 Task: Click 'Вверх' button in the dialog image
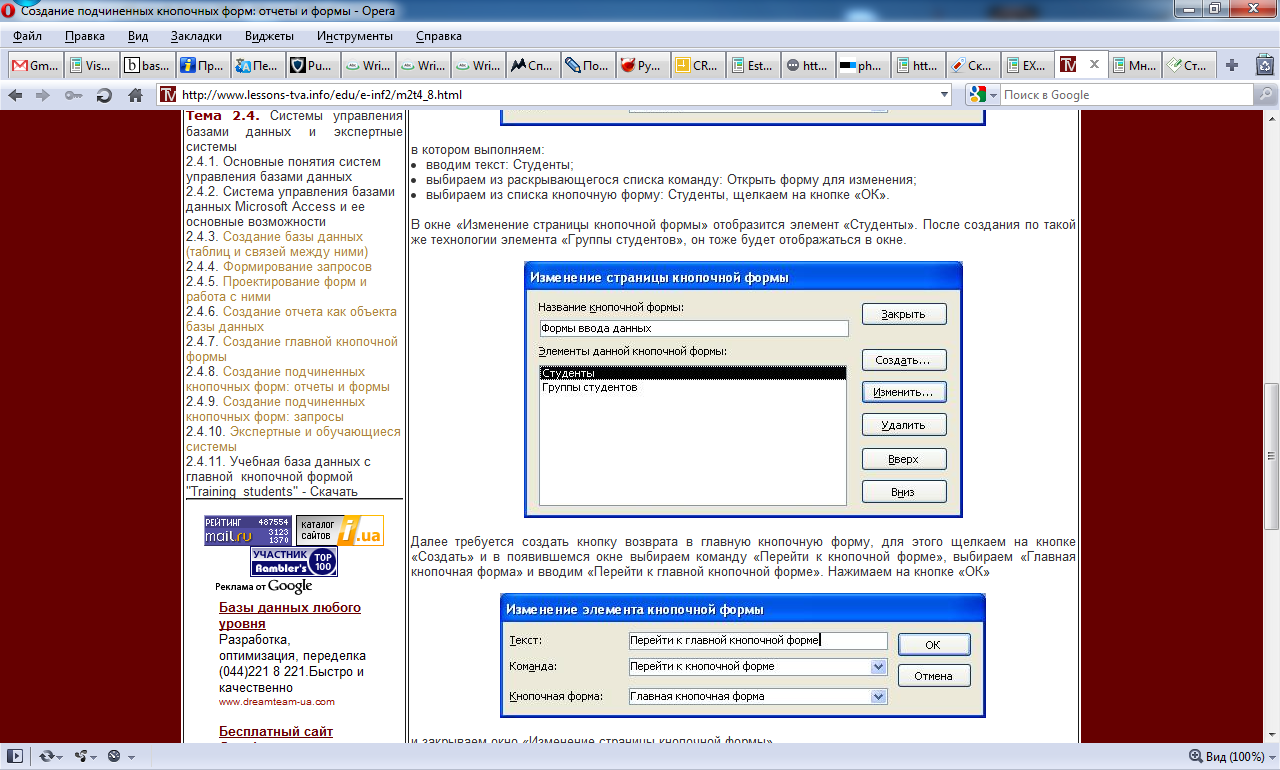[x=903, y=460]
